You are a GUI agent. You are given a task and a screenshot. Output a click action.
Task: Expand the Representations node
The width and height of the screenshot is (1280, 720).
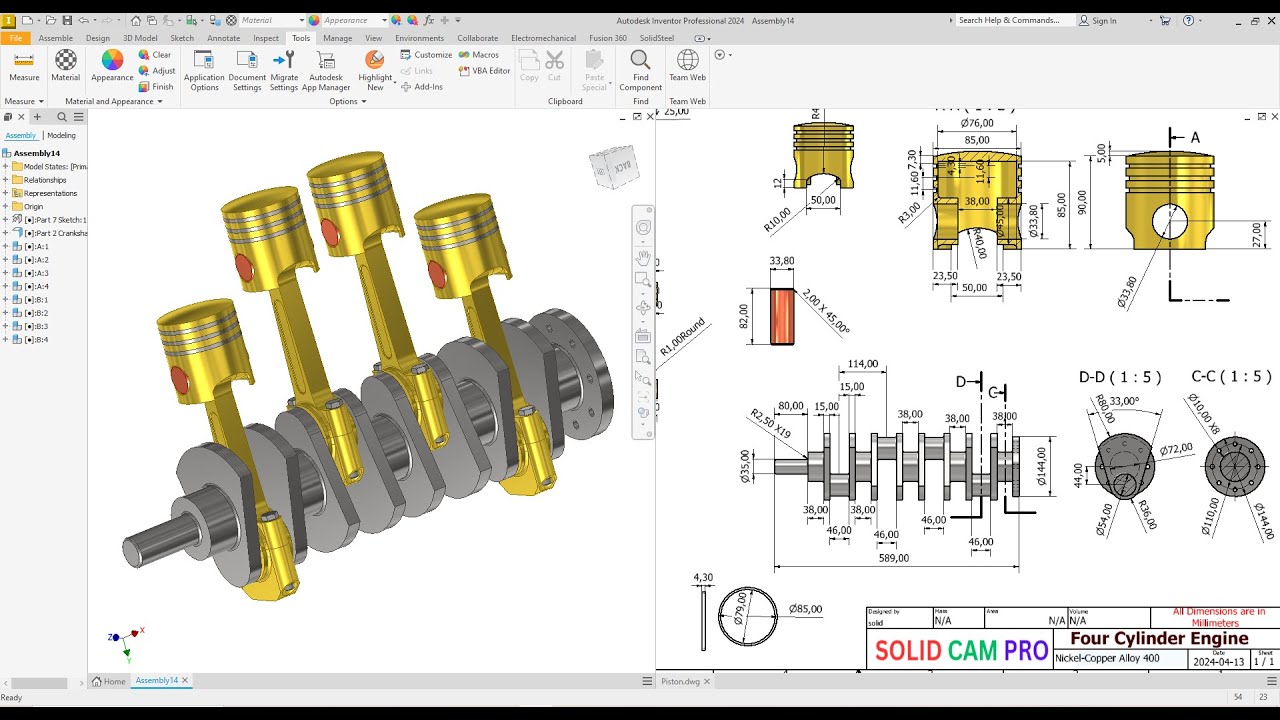click(5, 193)
